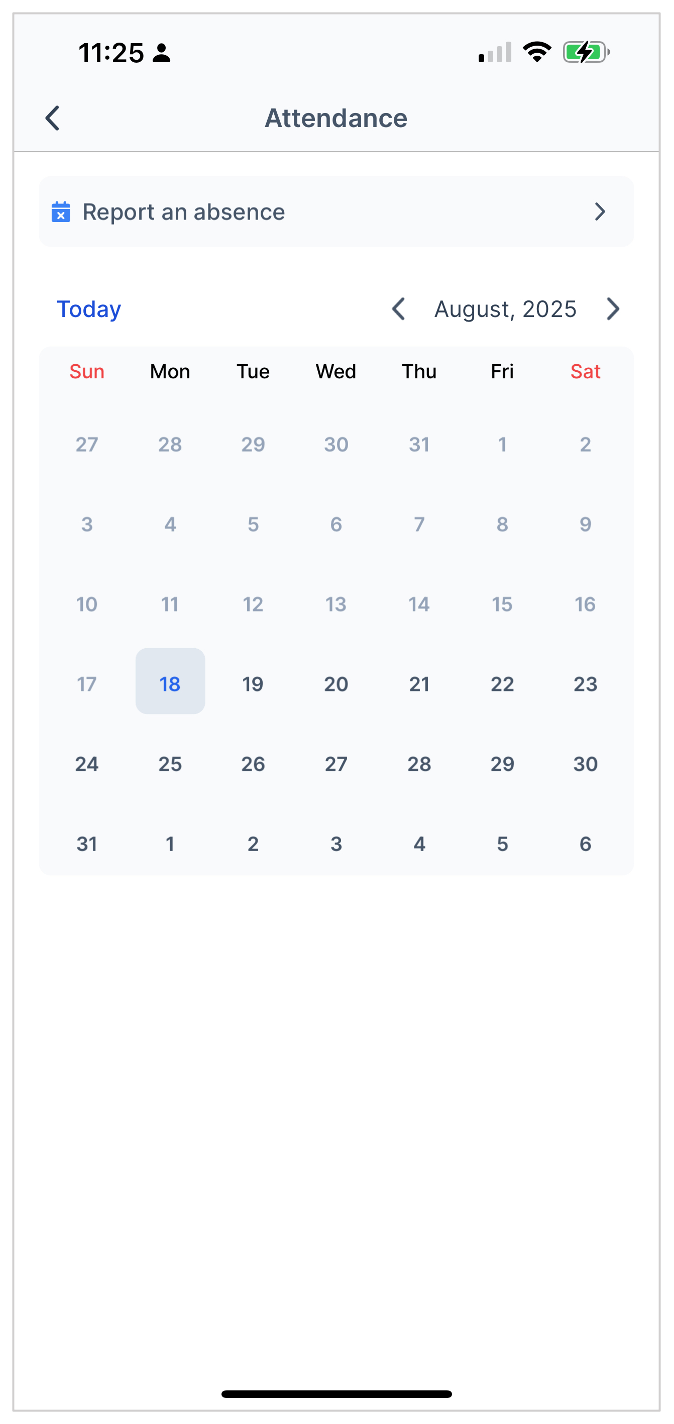
Task: Select Sunday August 31
Action: (x=87, y=844)
